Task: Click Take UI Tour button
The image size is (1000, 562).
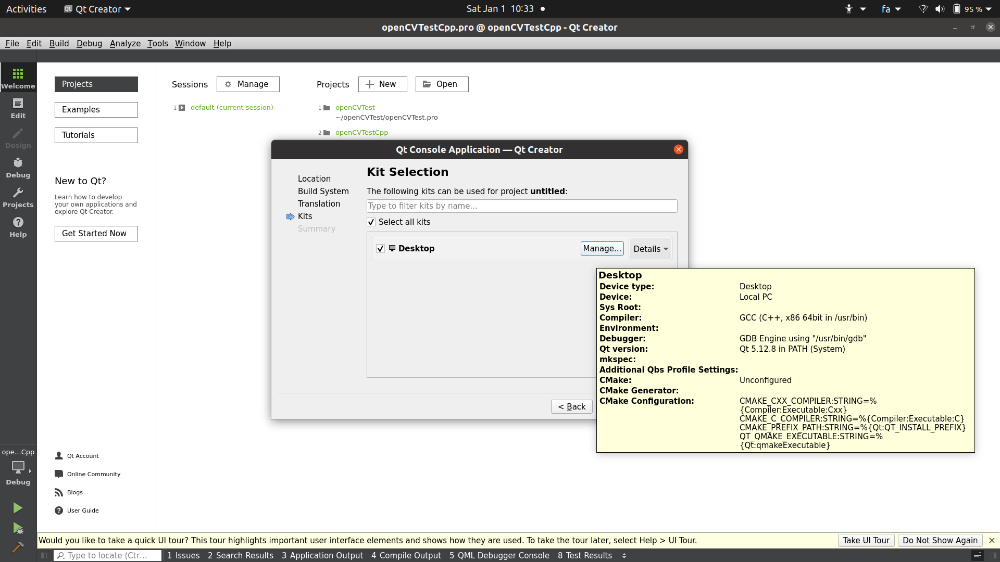Action: point(865,540)
